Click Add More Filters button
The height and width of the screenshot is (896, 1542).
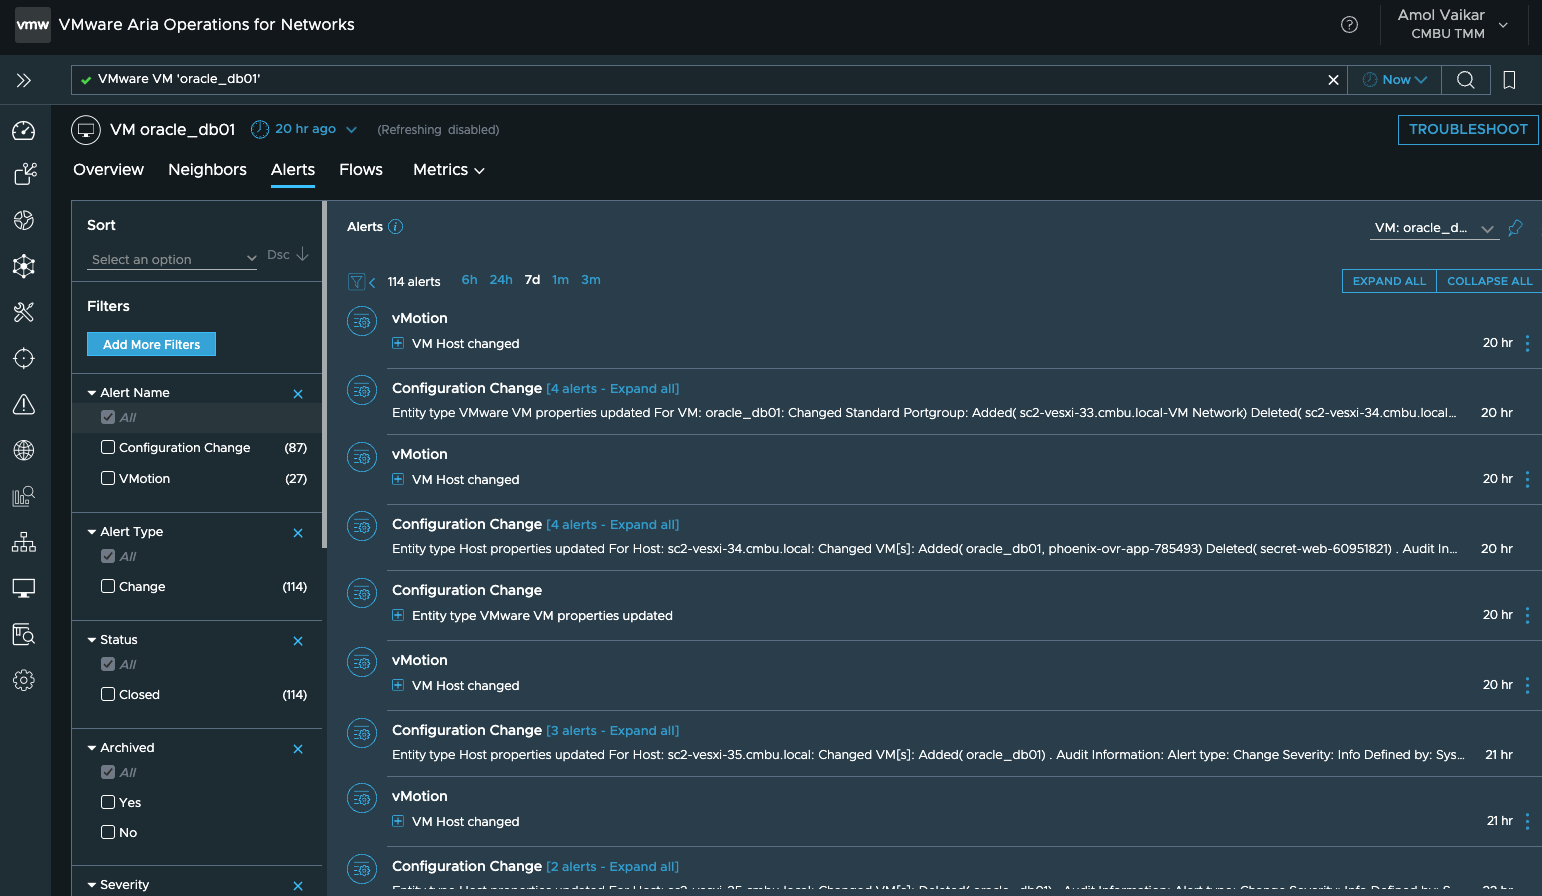click(151, 344)
